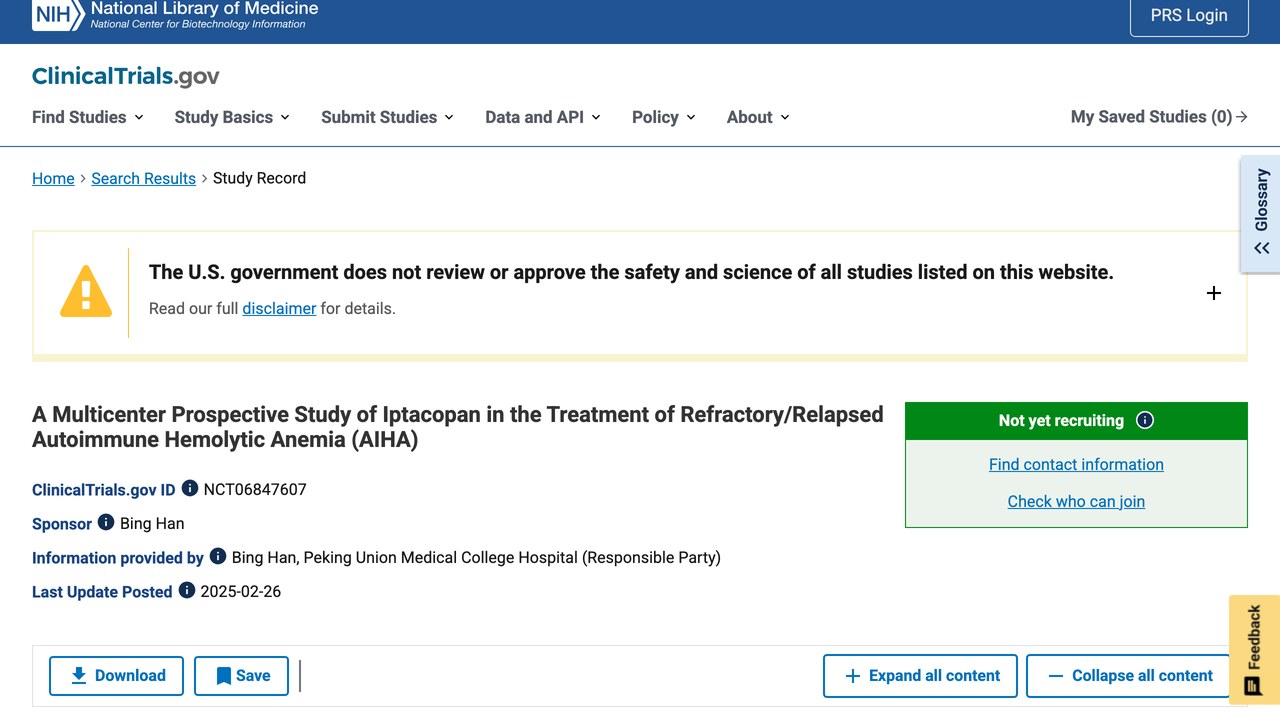
Task: Click Collapse all content button
Action: pyautogui.click(x=1128, y=676)
